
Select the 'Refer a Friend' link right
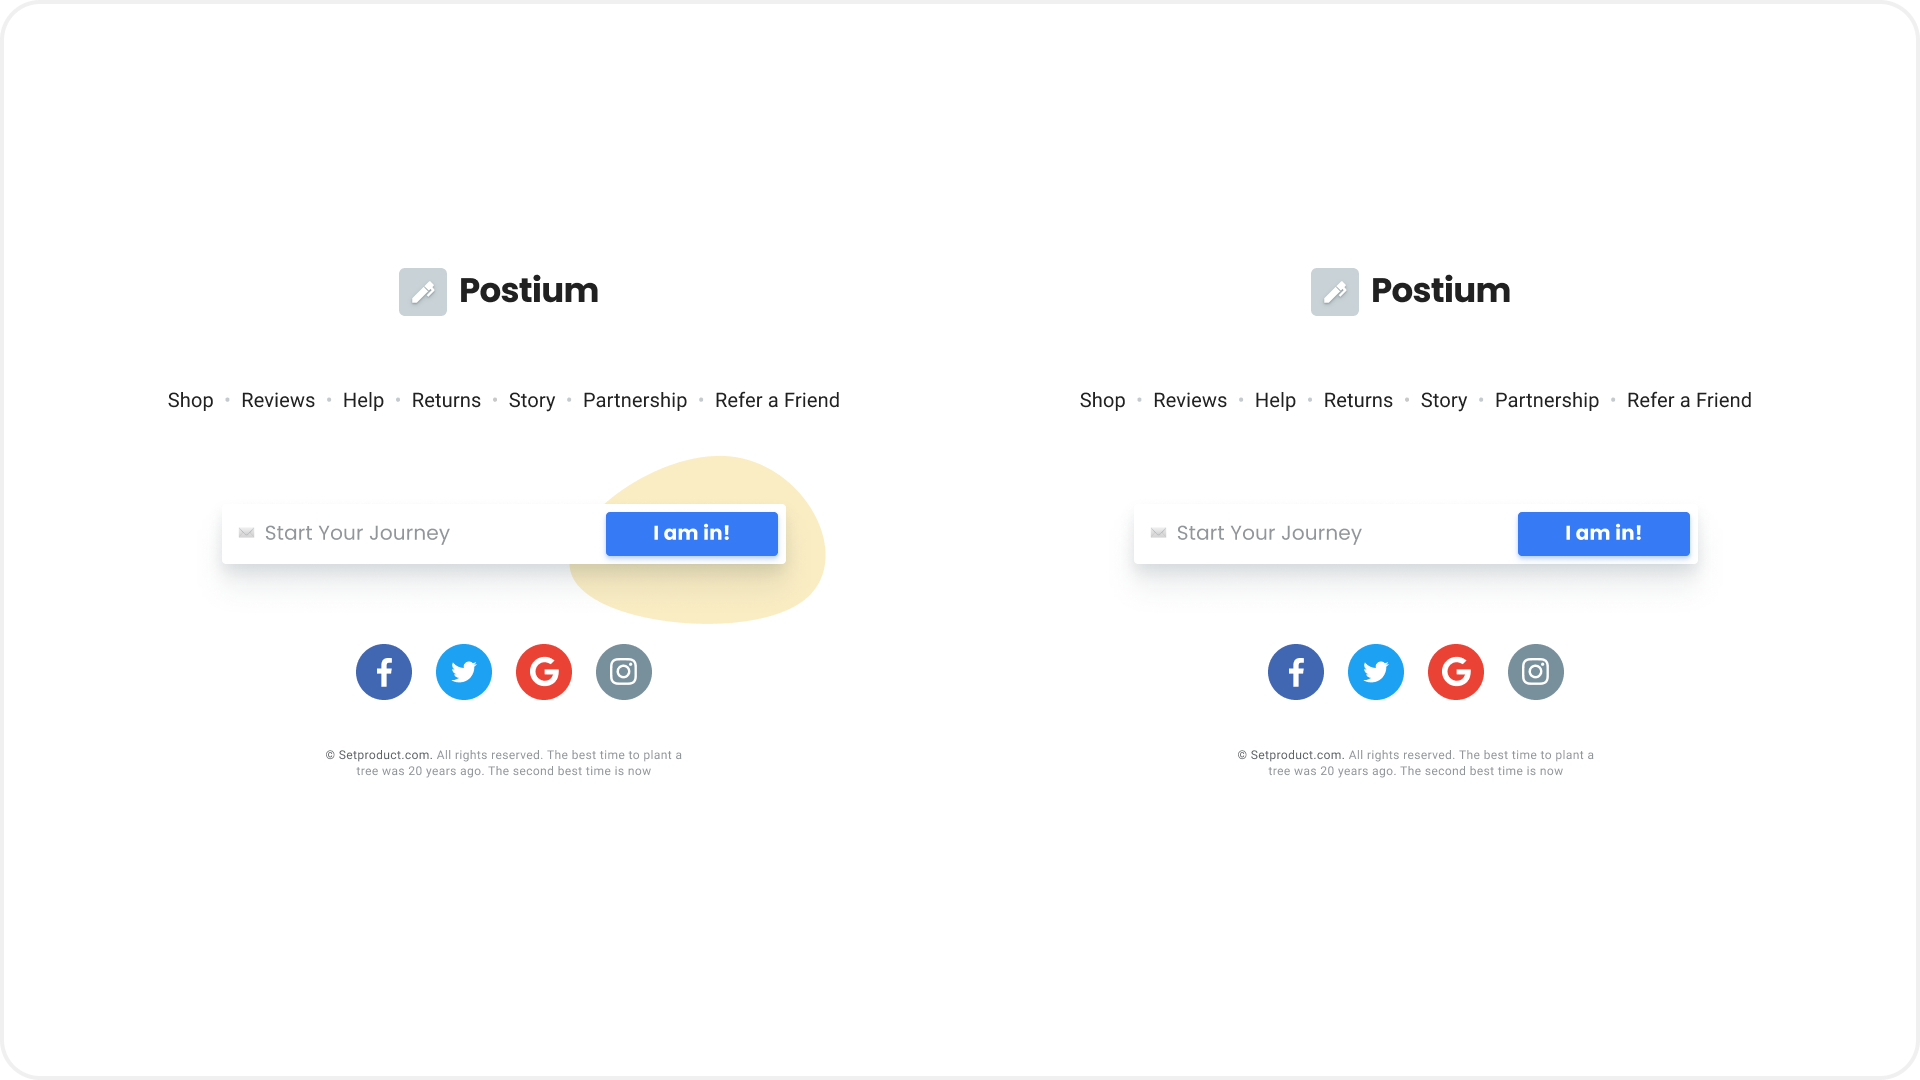point(1689,400)
